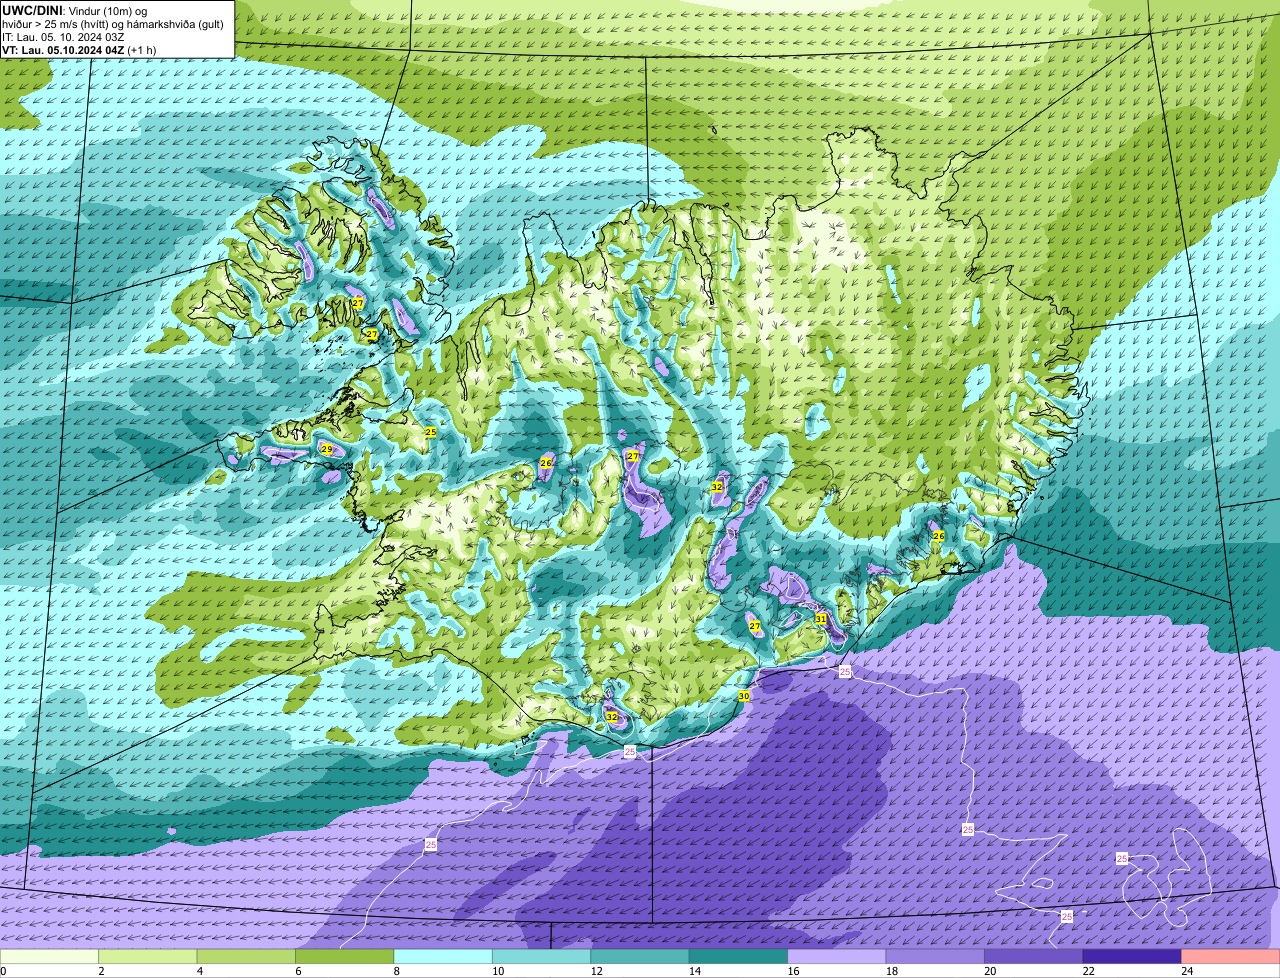Click the yellow 25 gust label

[x=430, y=432]
